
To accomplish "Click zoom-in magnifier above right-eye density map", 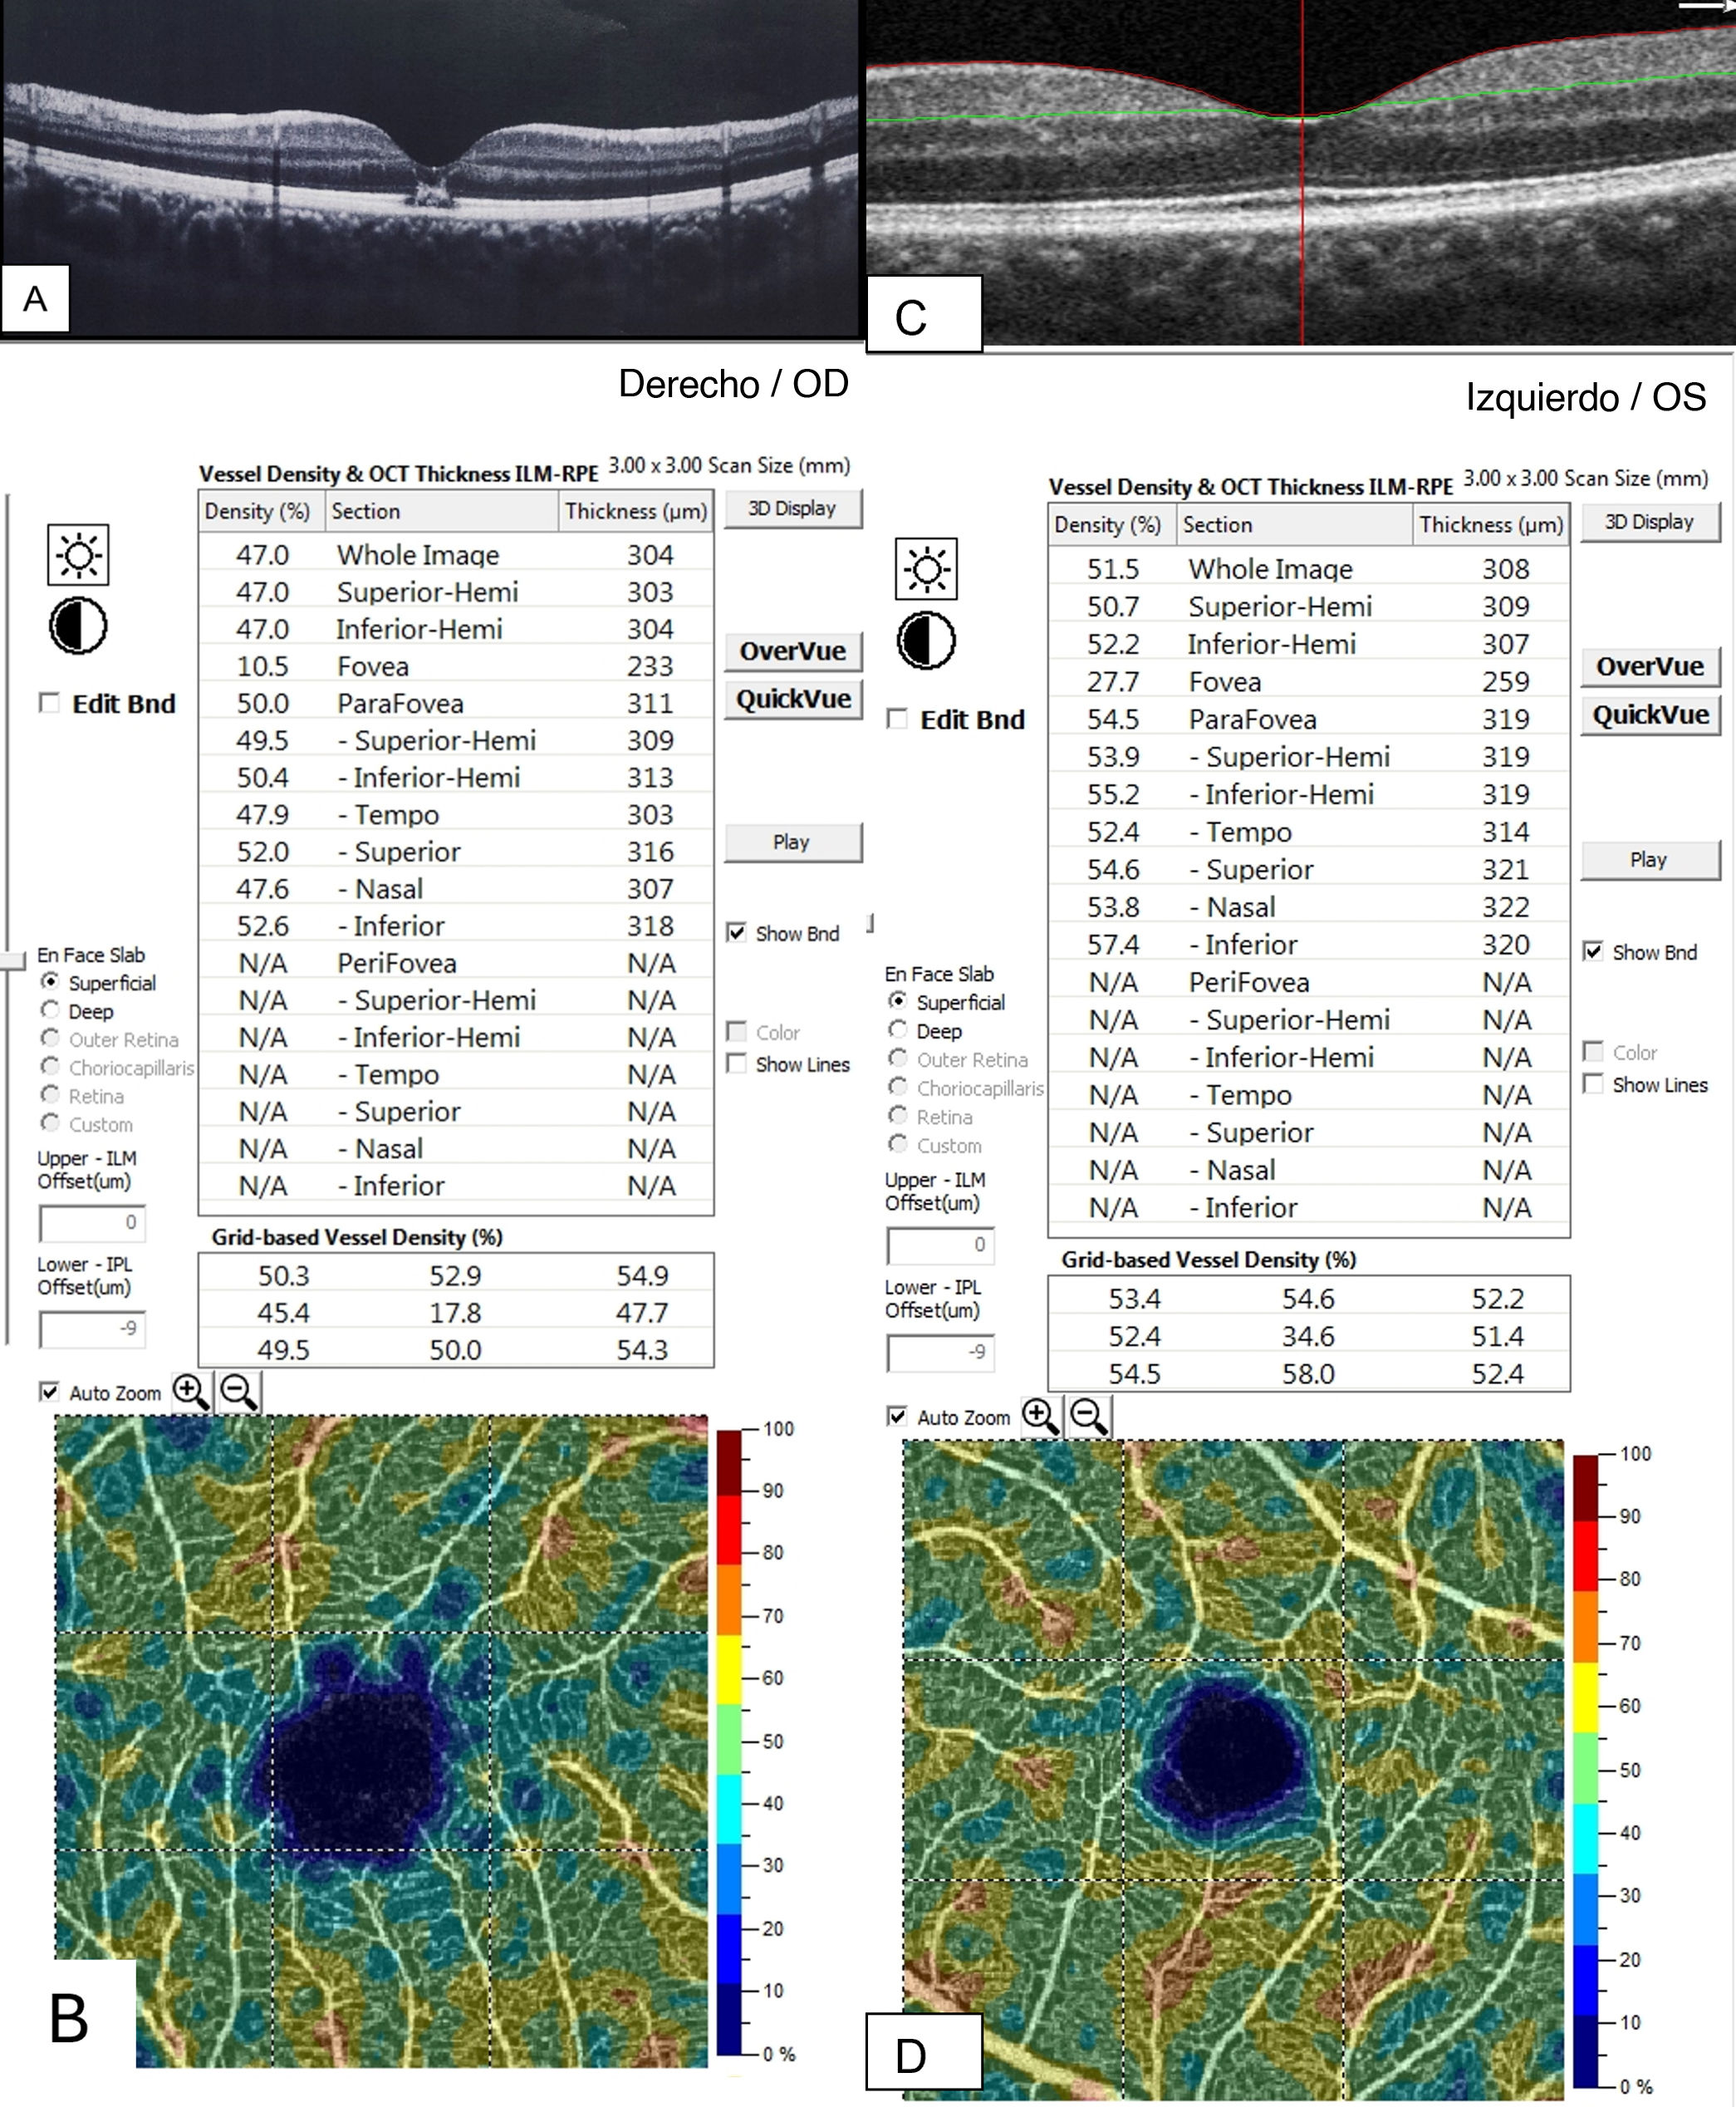I will point(191,1391).
